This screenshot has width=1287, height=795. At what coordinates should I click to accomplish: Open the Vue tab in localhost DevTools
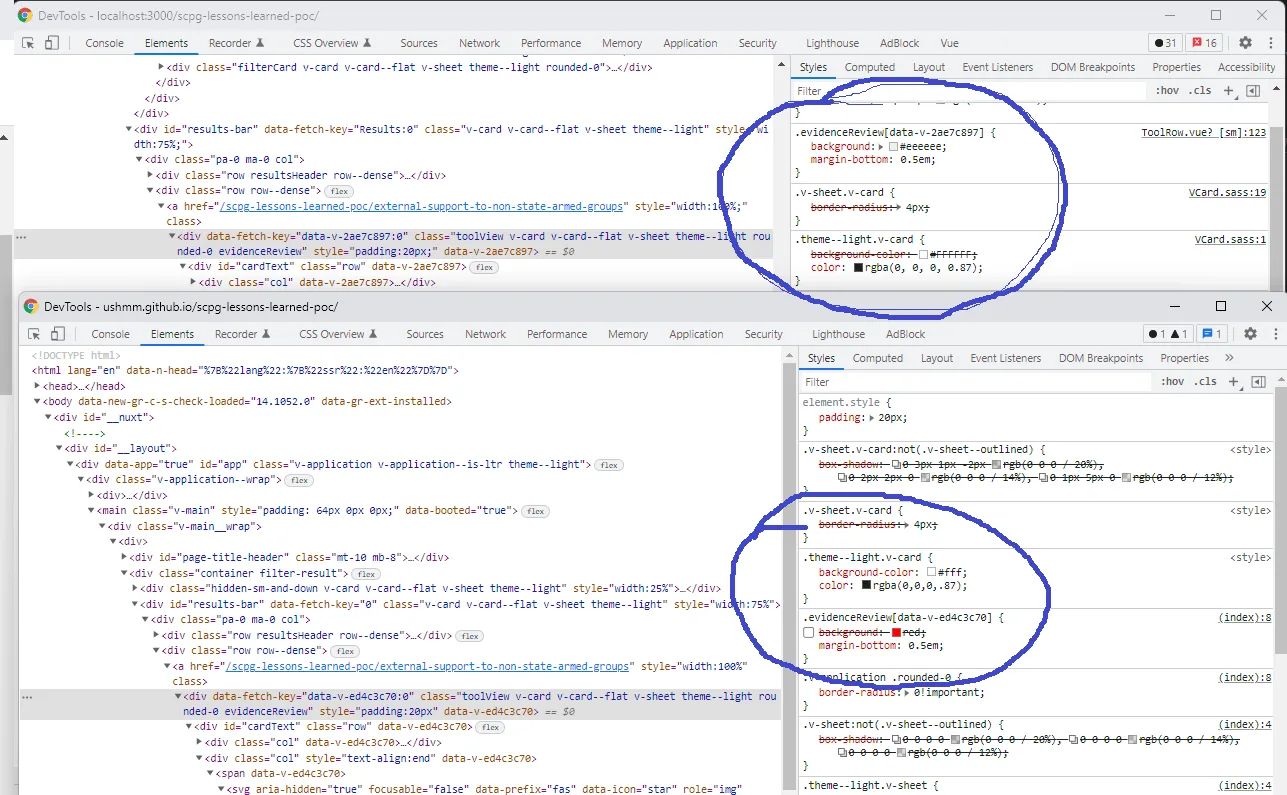950,43
